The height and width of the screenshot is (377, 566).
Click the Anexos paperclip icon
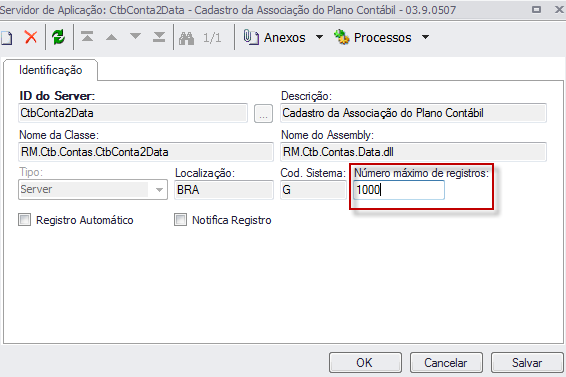[x=251, y=37]
